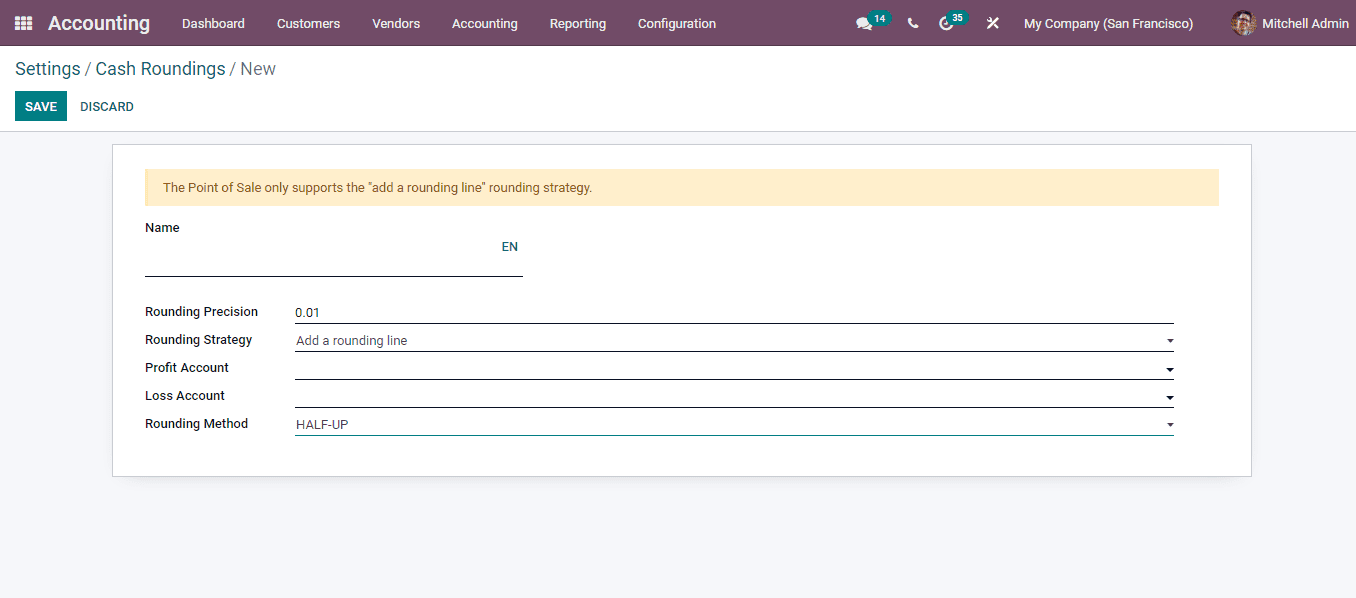Open the Loss Account dropdown

pyautogui.click(x=1168, y=397)
